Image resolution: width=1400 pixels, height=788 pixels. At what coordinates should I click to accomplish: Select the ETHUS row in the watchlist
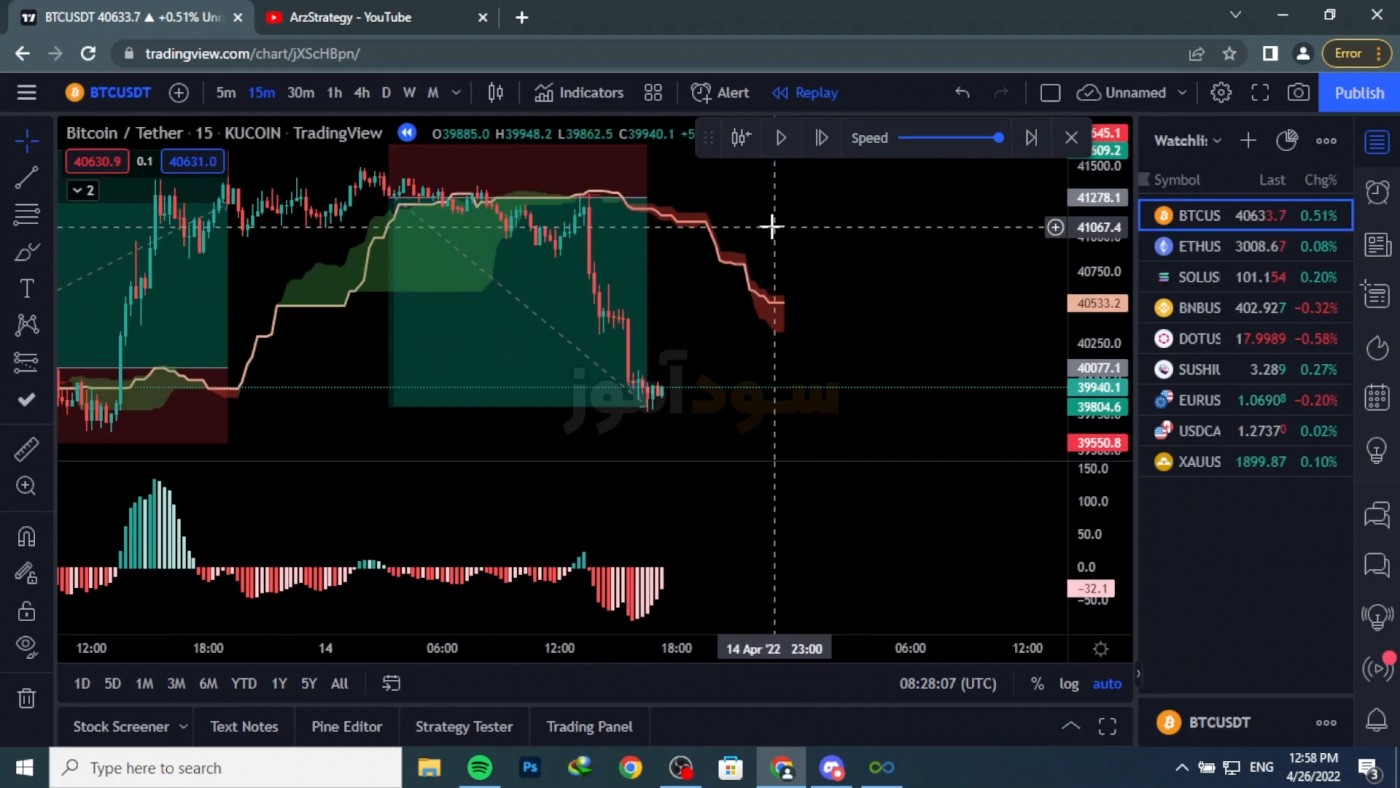point(1246,246)
